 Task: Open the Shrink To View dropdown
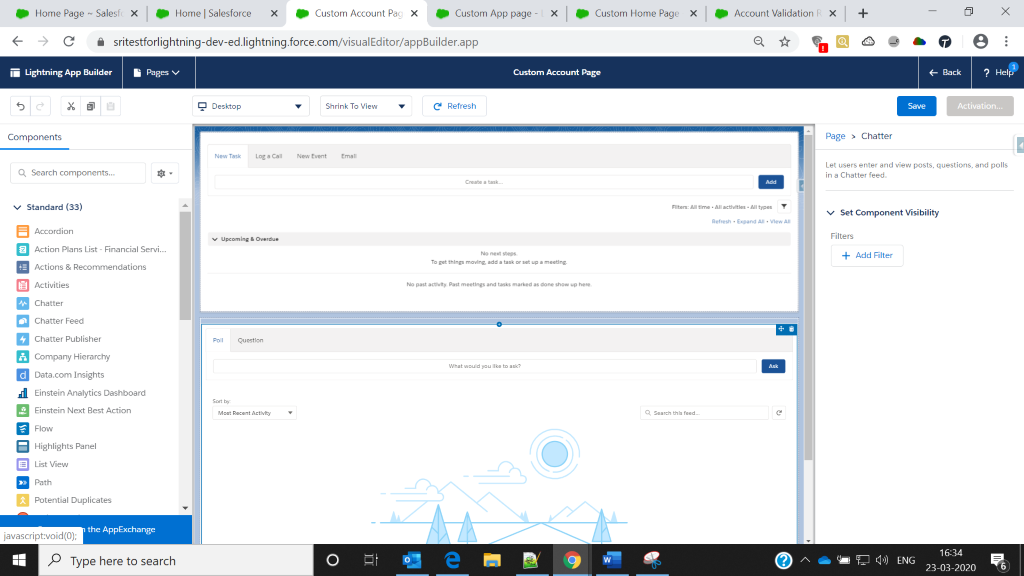pos(366,106)
